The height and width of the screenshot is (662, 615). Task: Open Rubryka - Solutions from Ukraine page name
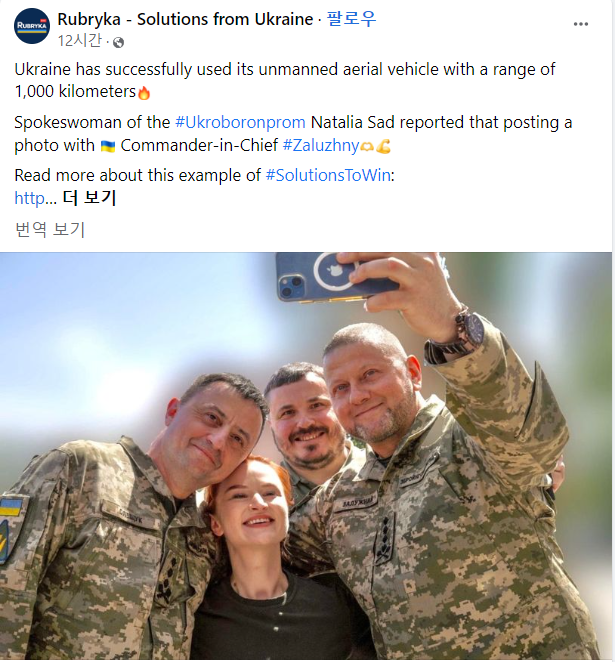pos(185,19)
